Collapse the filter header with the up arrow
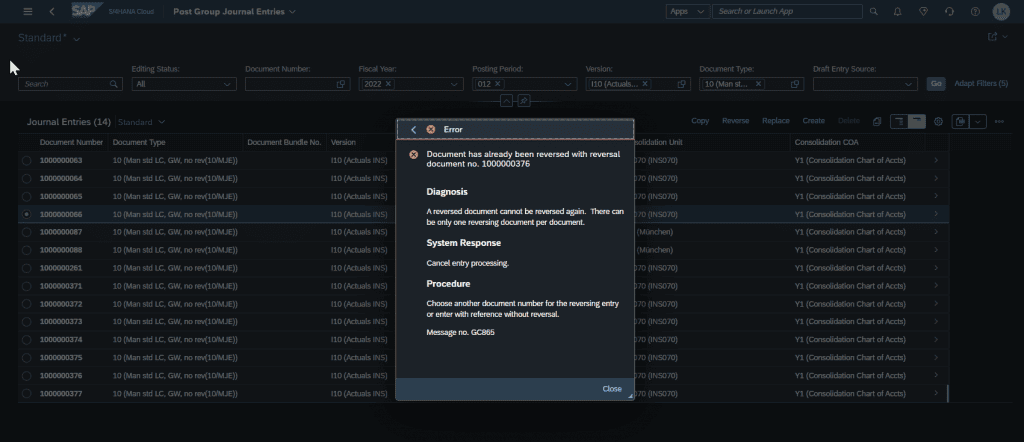 (506, 101)
